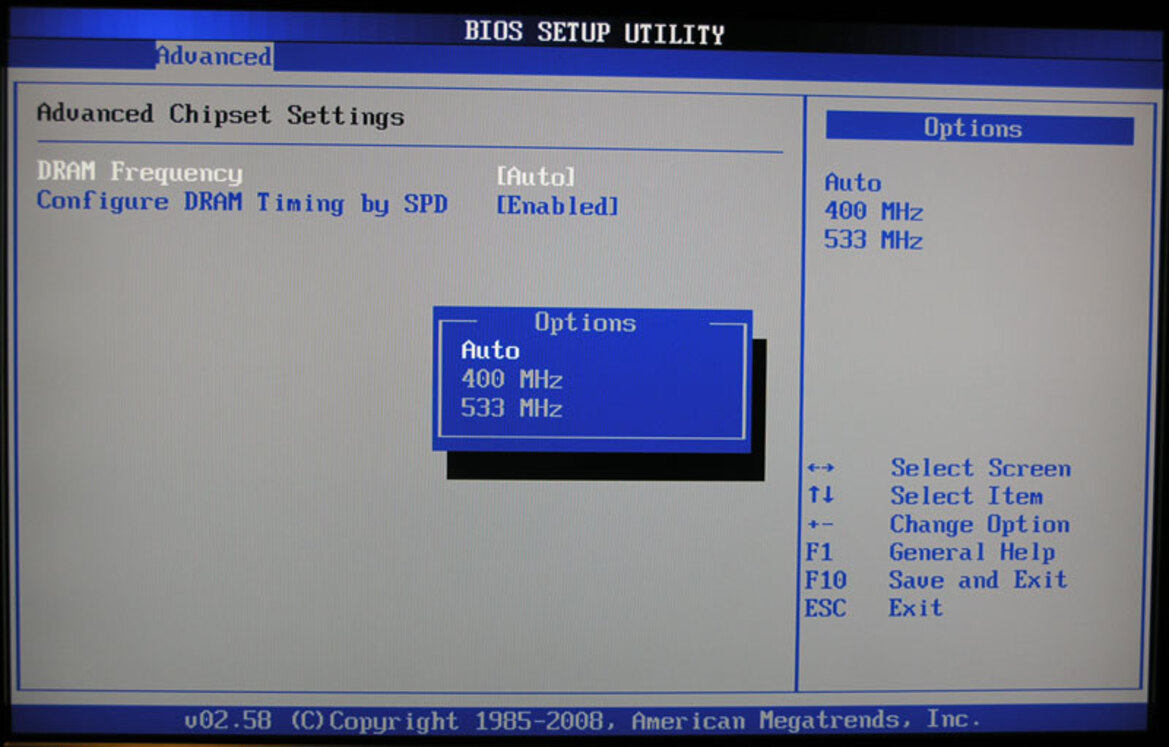Click the Select Item legend entry

pos(968,496)
